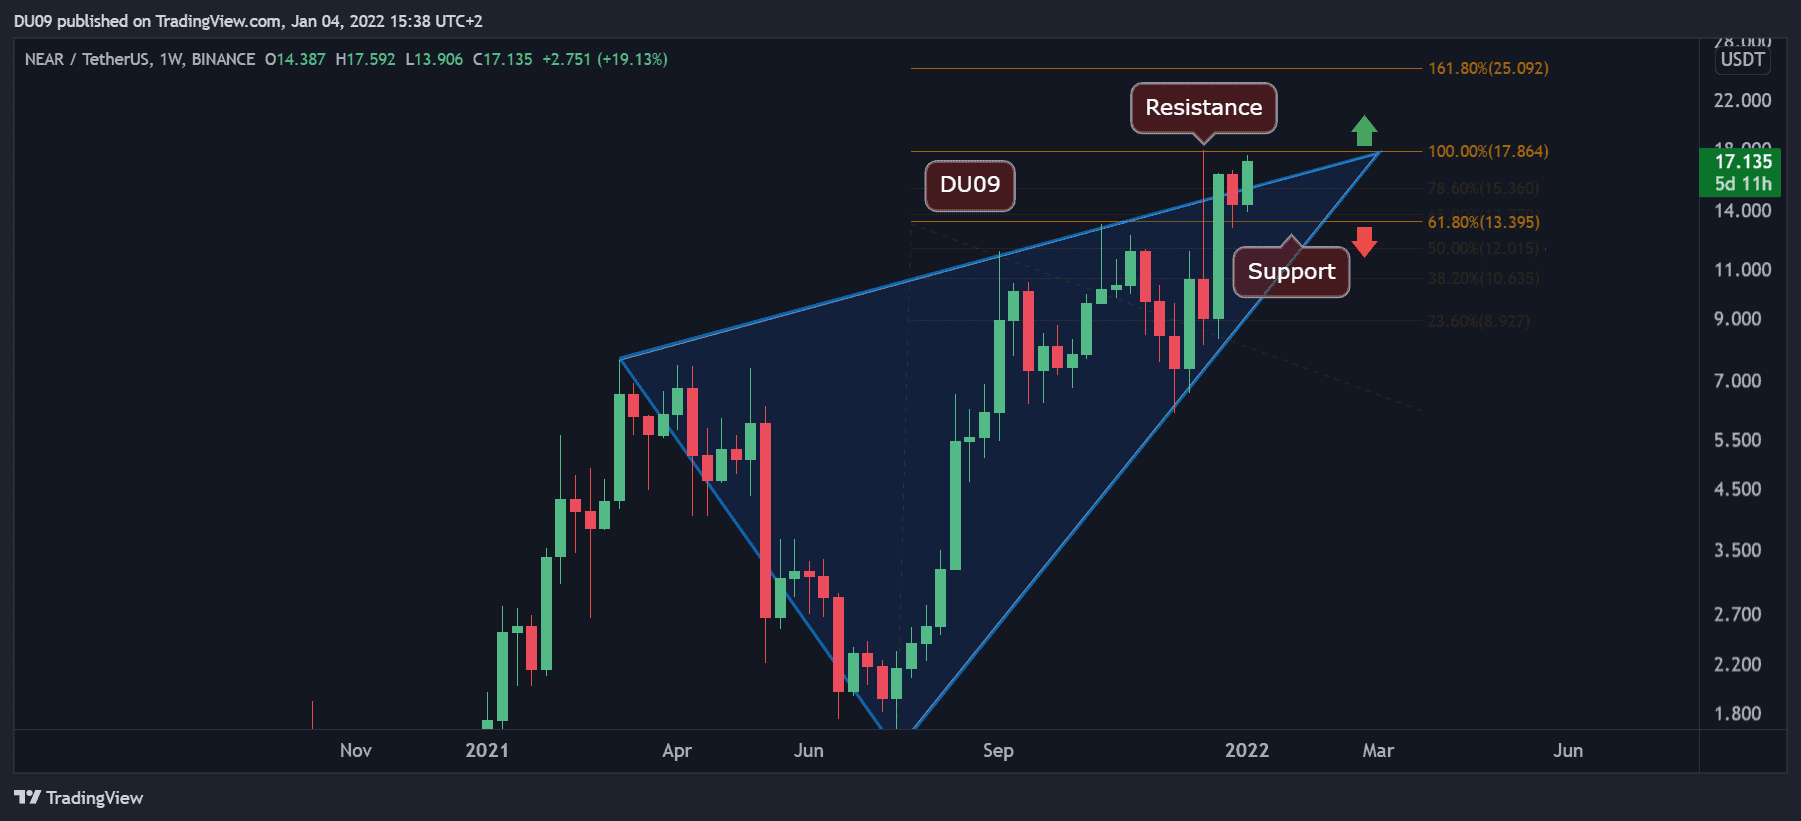
Task: Click the 2.200 price axis label
Action: pos(1738,664)
